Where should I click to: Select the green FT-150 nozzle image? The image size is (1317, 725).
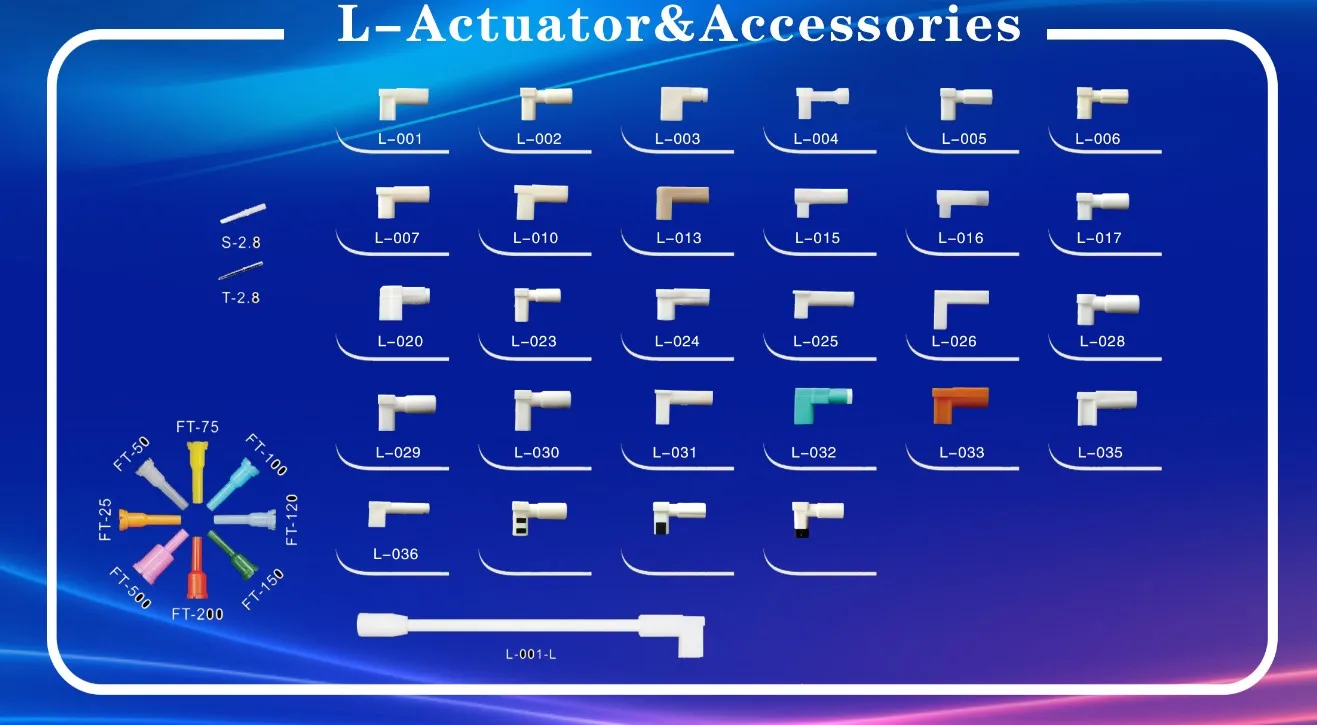tap(233, 557)
